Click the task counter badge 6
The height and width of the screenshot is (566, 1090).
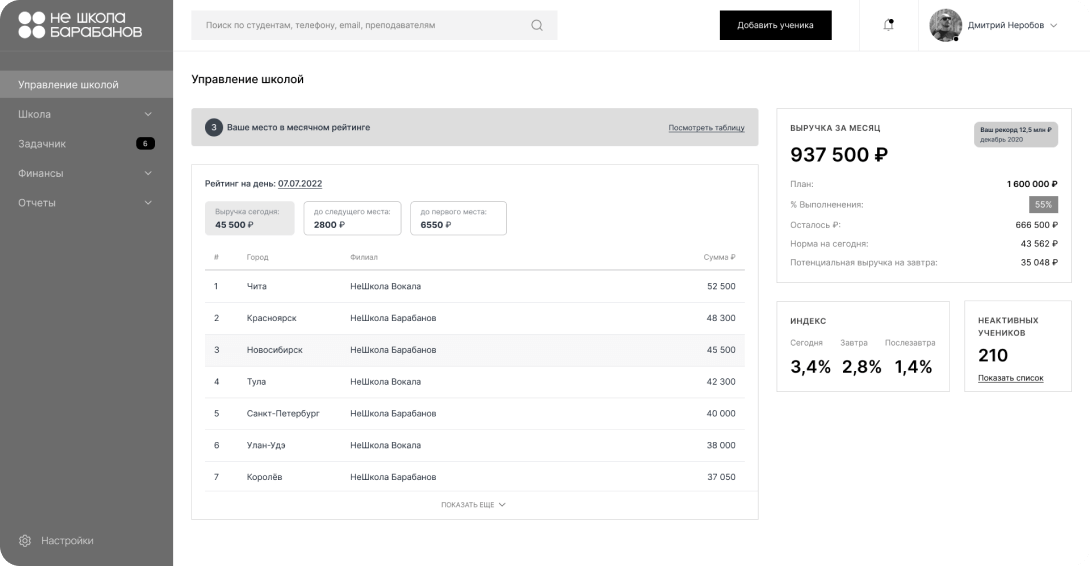click(145, 144)
